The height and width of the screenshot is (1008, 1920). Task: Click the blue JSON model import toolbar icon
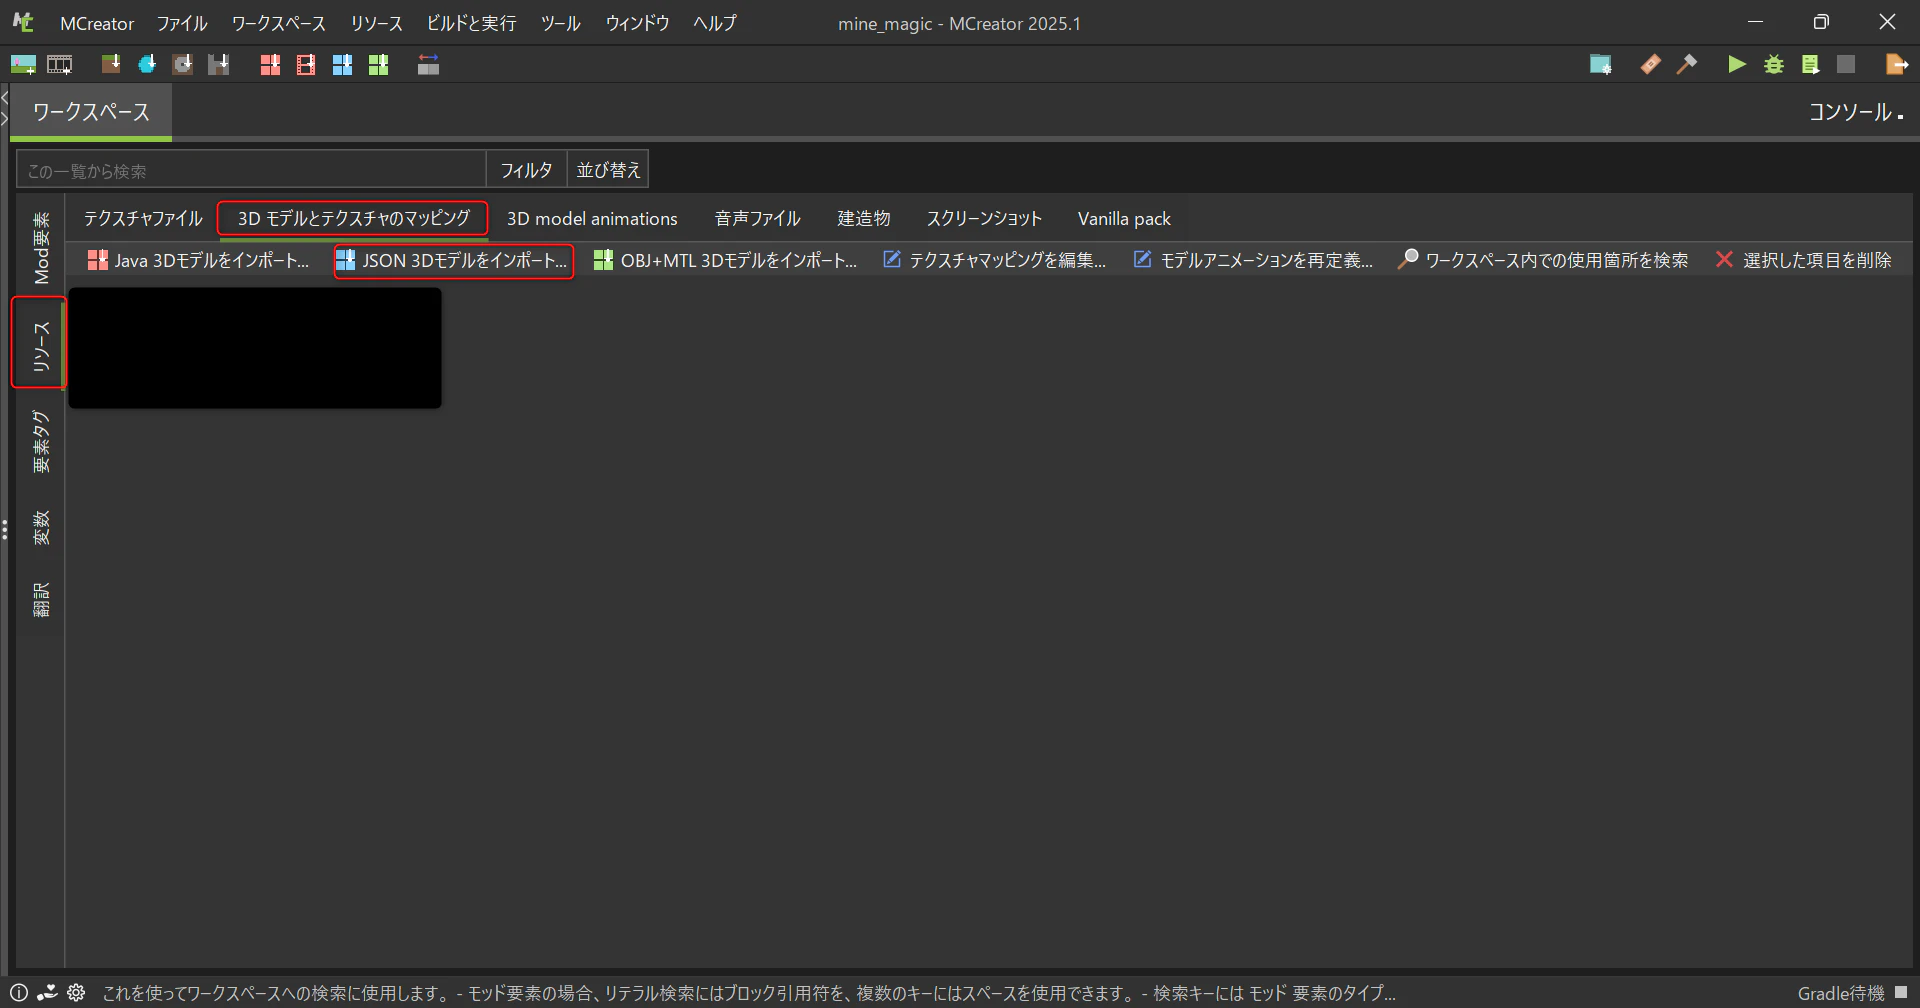[342, 65]
